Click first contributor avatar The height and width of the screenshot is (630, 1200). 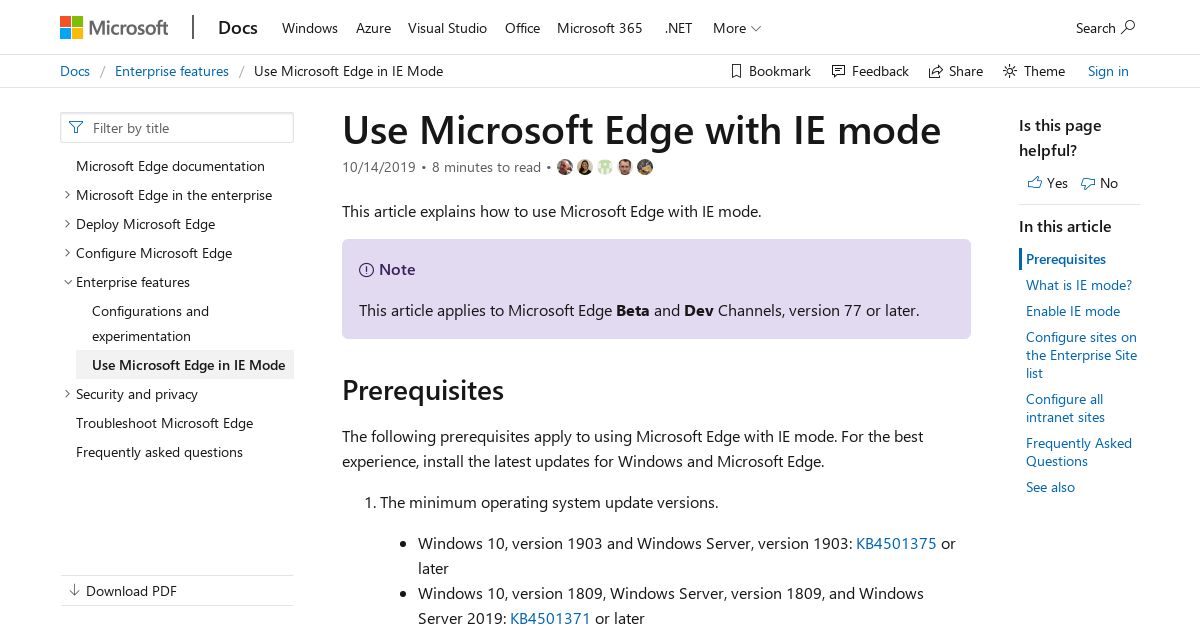point(565,167)
